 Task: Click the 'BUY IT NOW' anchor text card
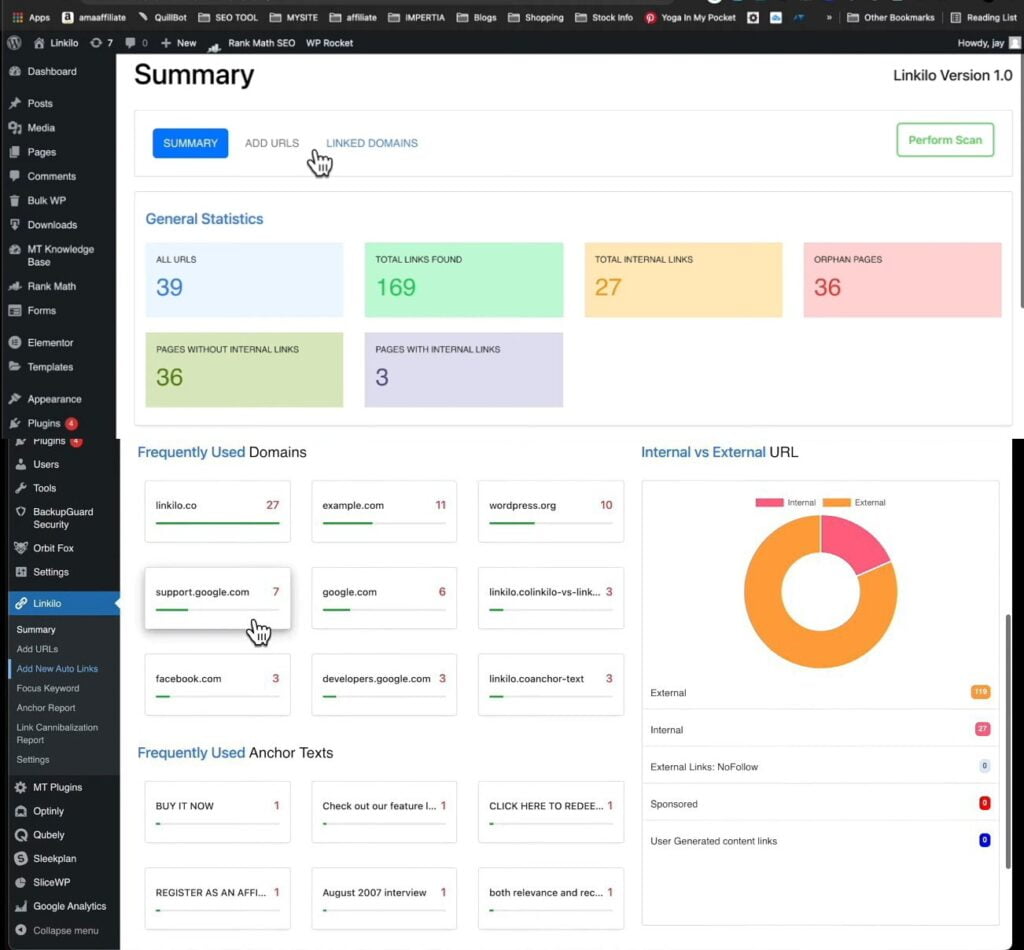pos(217,812)
